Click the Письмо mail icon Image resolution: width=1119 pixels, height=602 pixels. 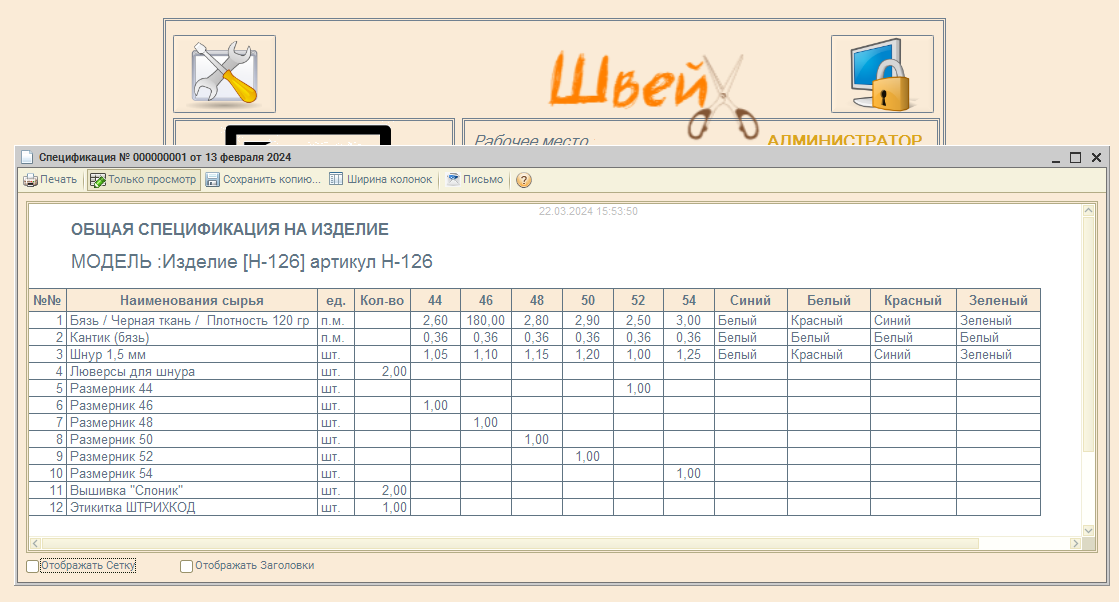point(452,179)
